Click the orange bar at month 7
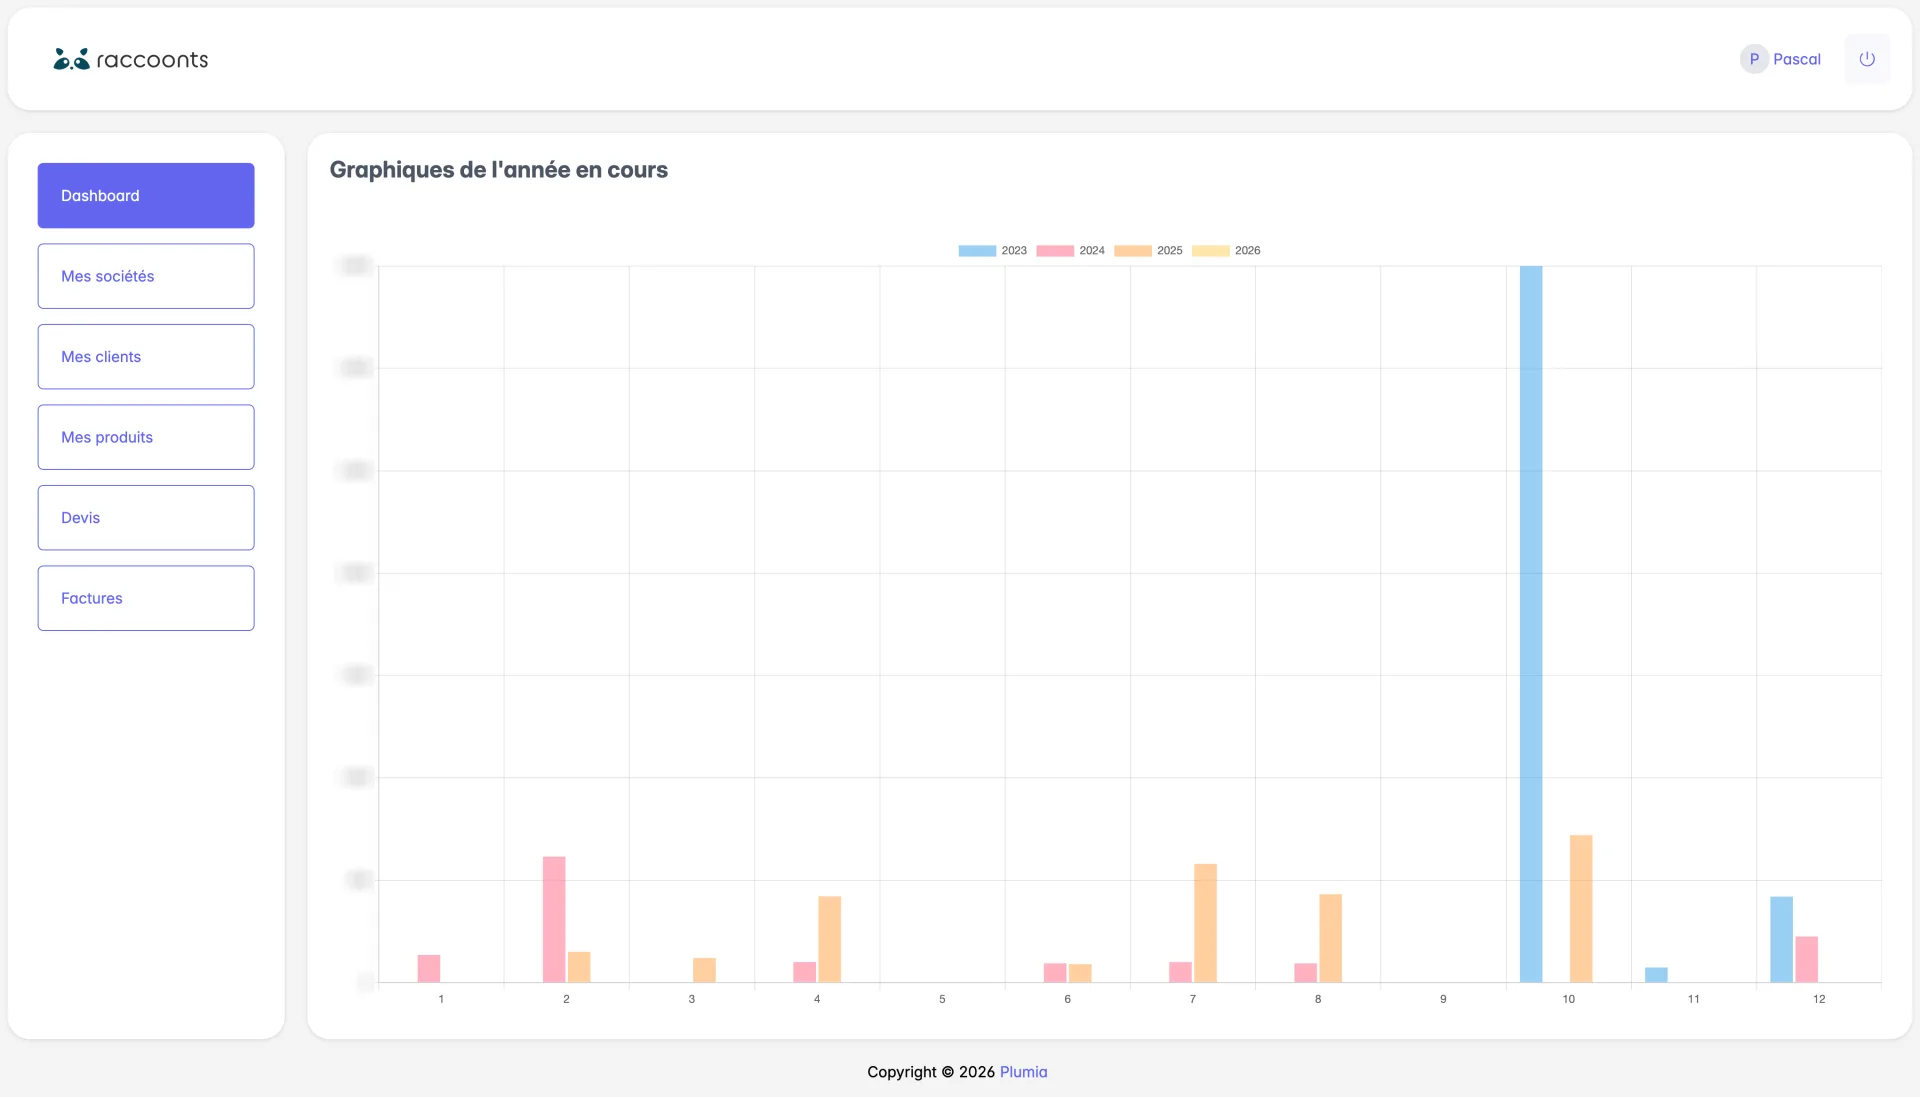This screenshot has height=1098, width=1920. [1206, 925]
